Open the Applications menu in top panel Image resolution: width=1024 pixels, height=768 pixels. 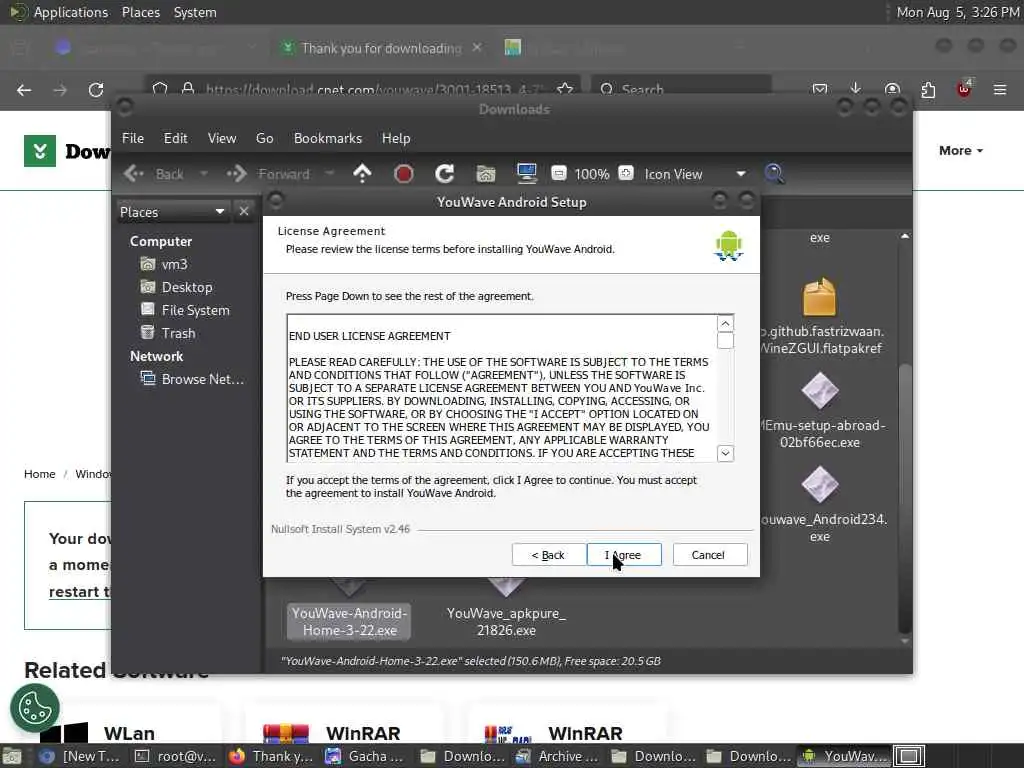71,12
